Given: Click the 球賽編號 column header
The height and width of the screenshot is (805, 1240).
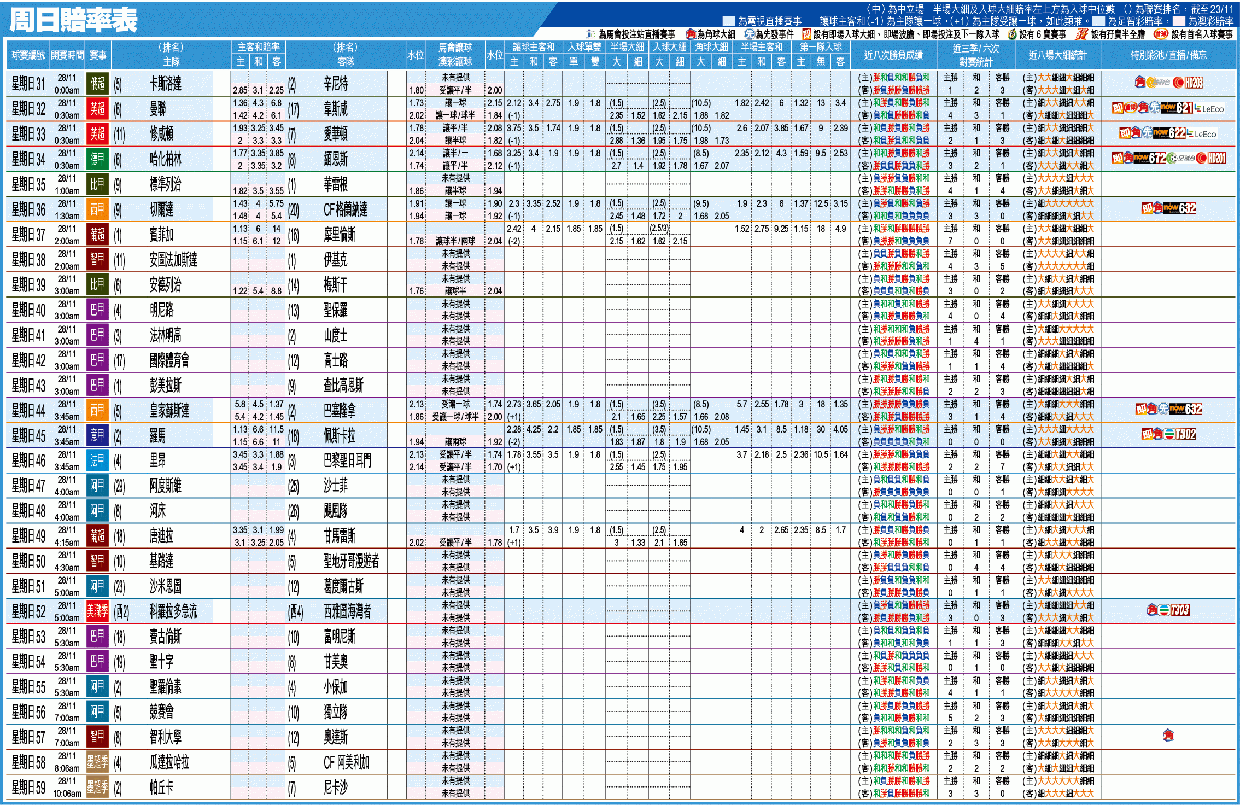Looking at the screenshot, I should [x=26, y=54].
